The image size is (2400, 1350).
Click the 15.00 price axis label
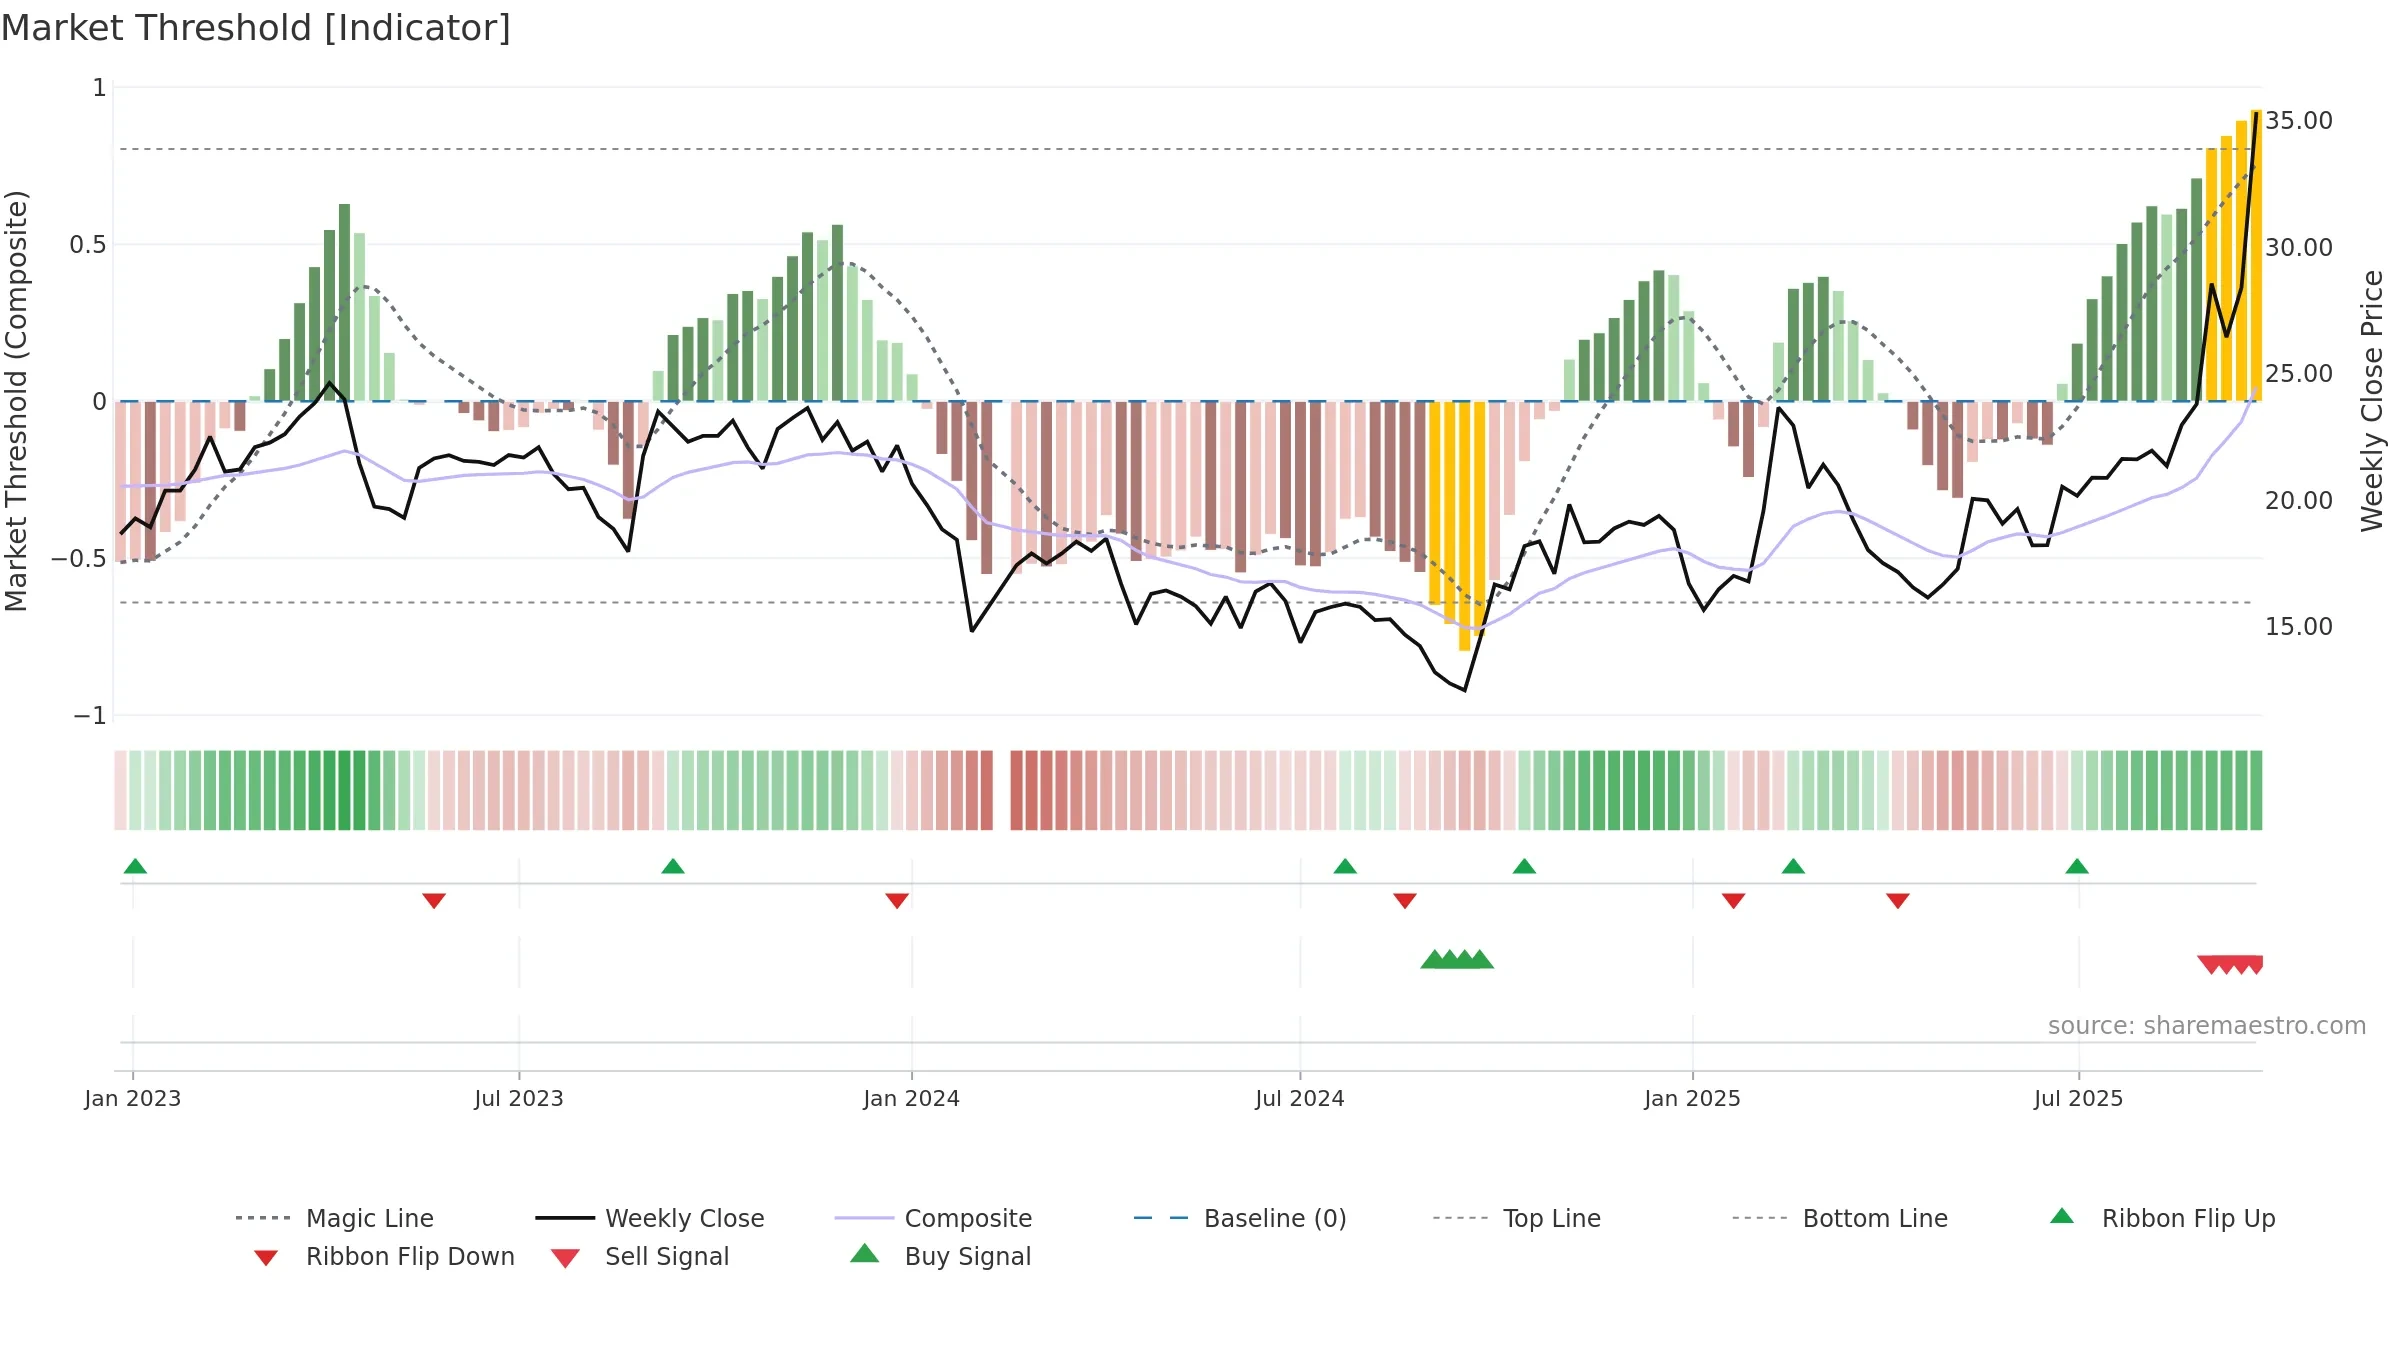pyautogui.click(x=2299, y=627)
